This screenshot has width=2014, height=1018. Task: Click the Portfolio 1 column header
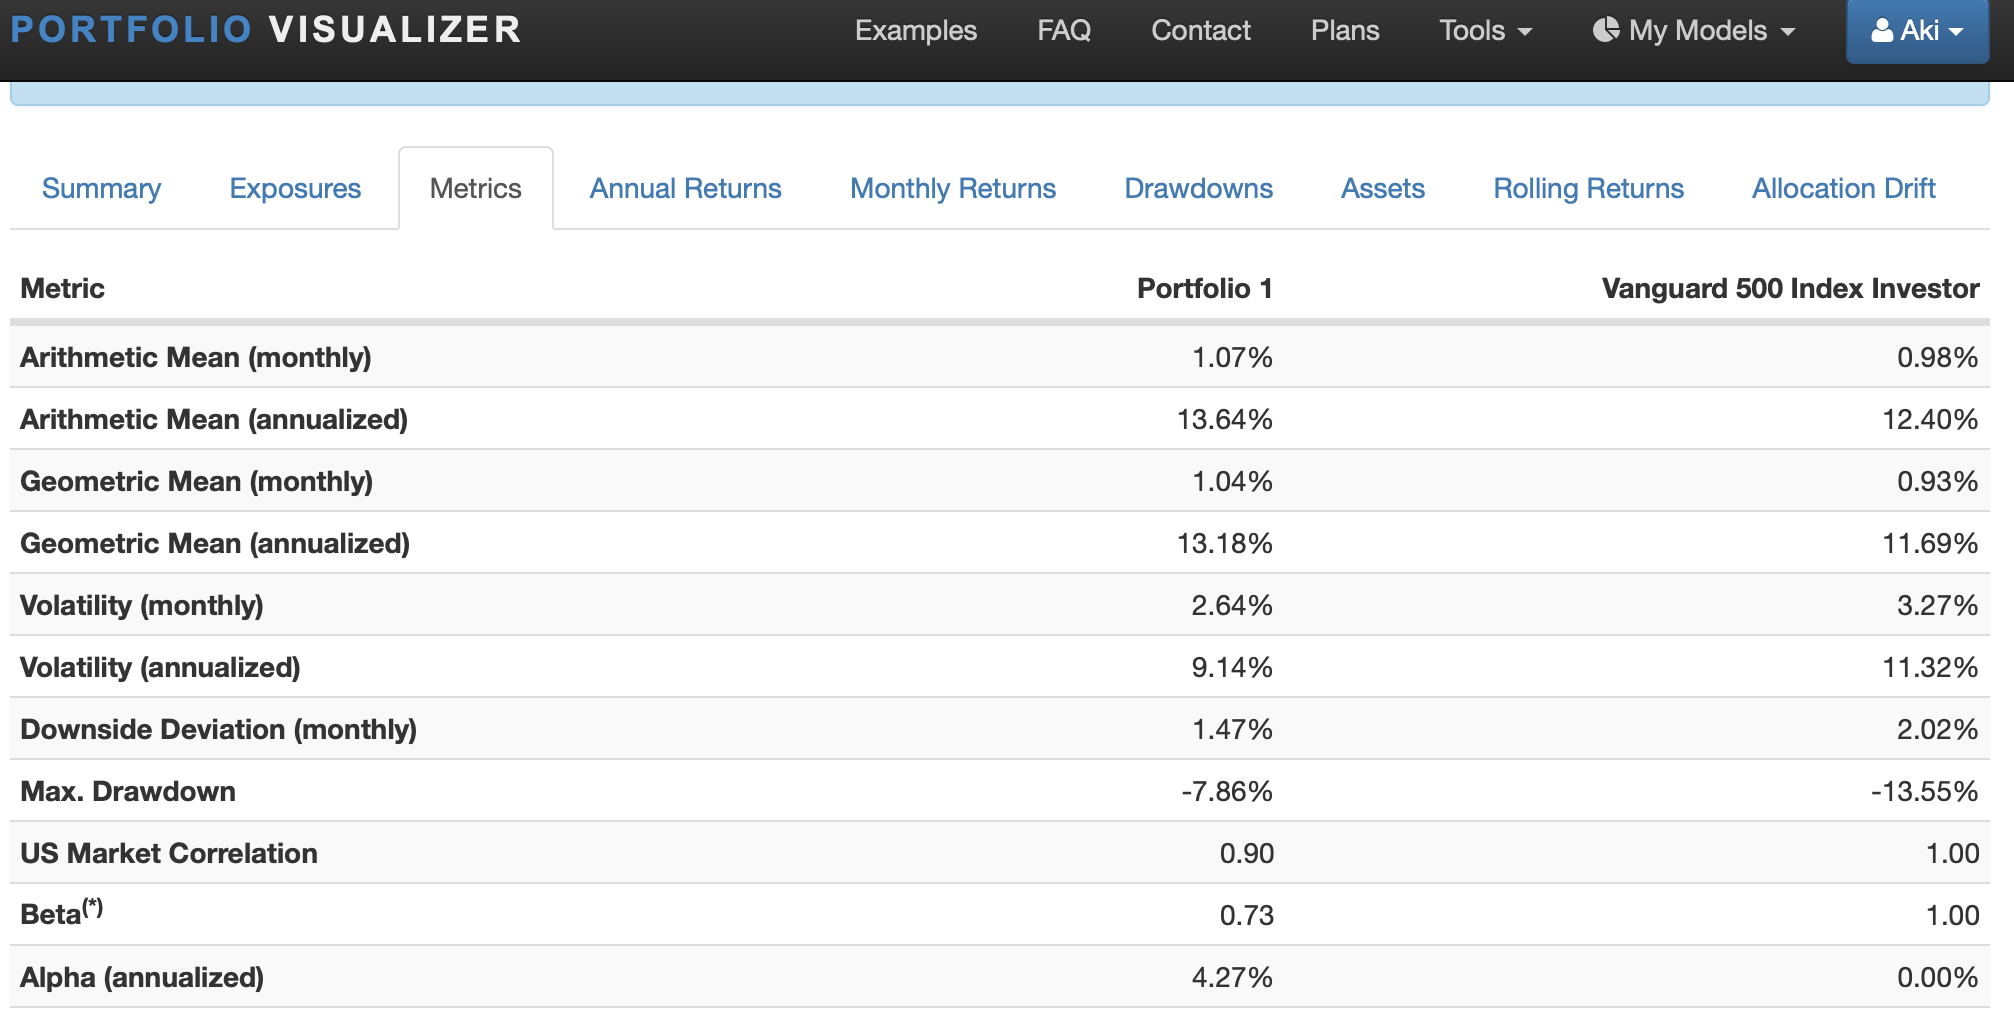[x=1205, y=288]
